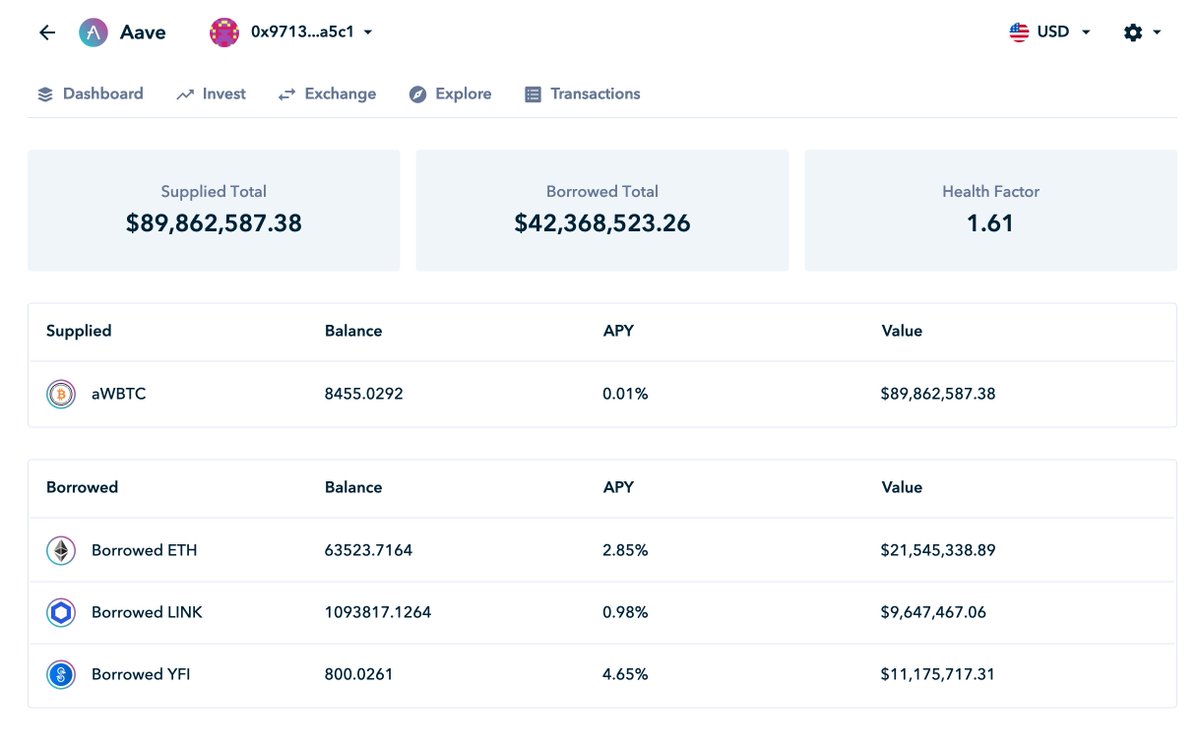Click the ETH token icon
The image size is (1200, 750).
[x=61, y=550]
